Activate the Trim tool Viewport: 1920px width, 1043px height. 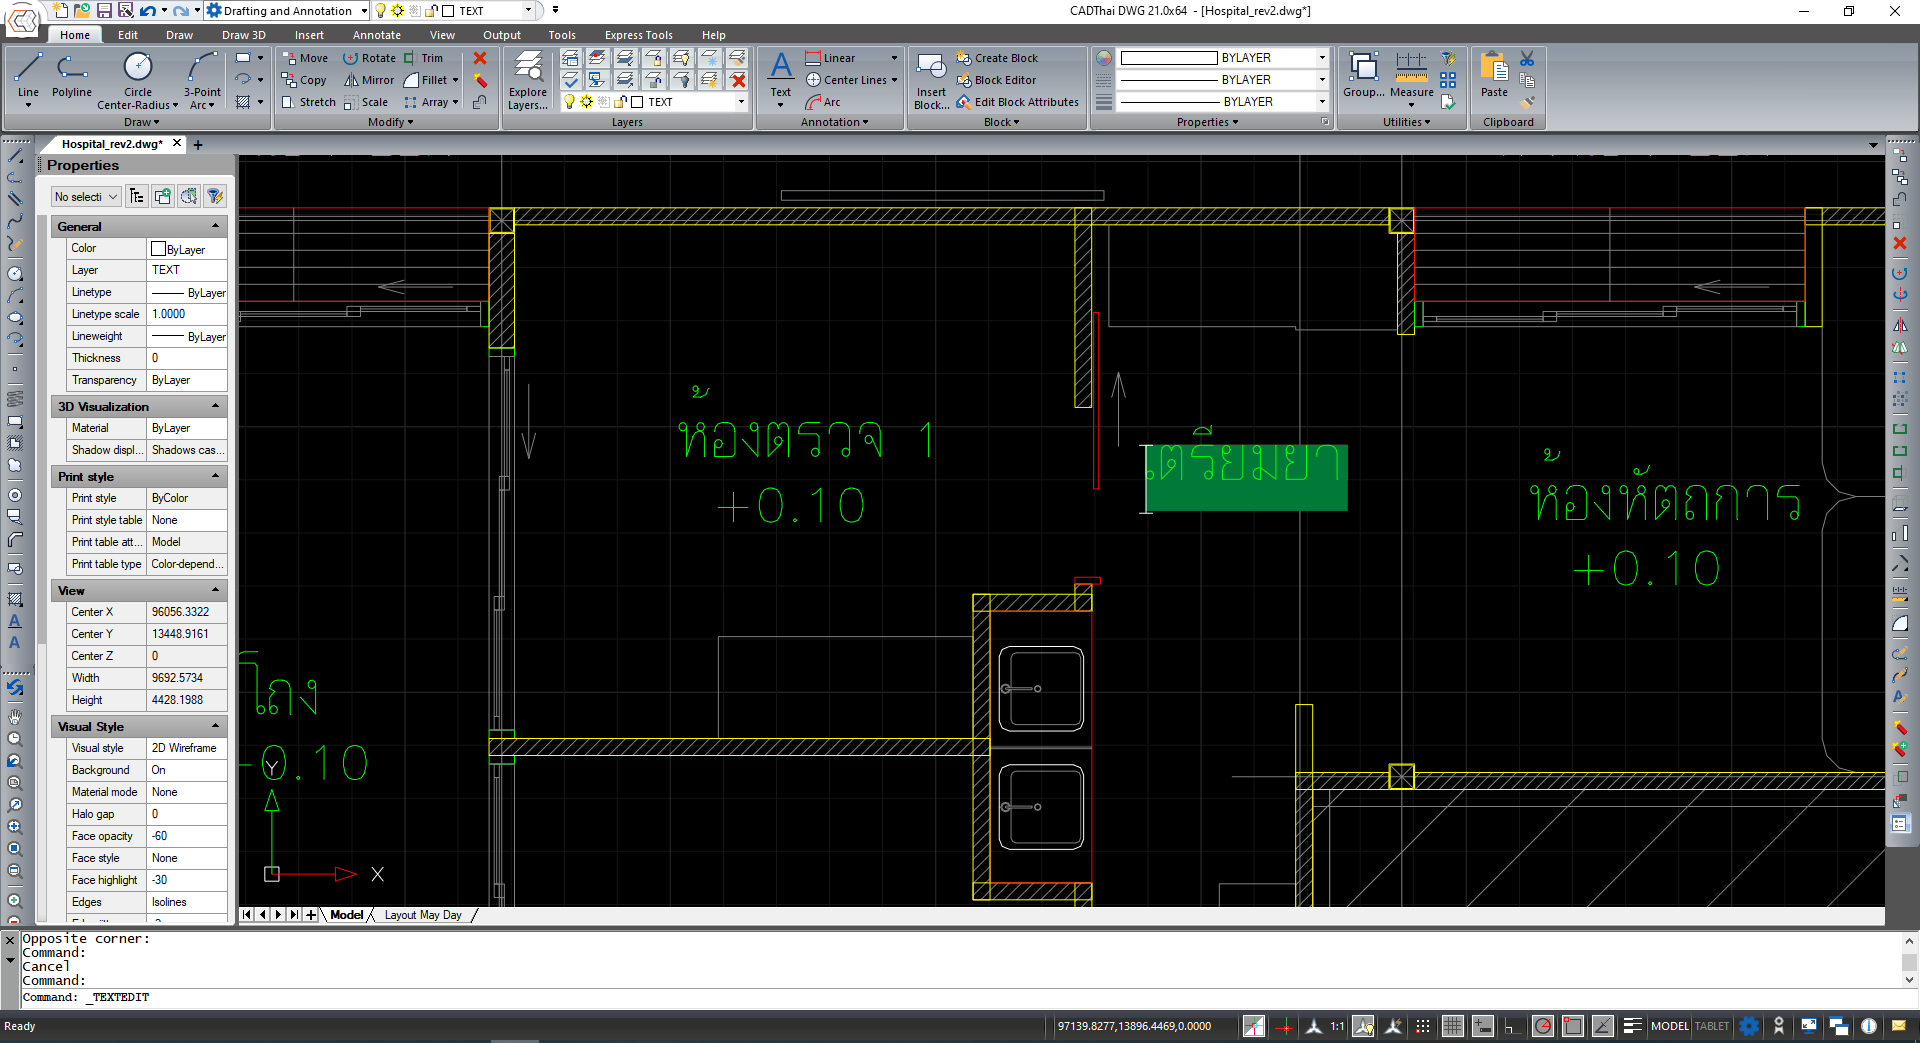[423, 58]
